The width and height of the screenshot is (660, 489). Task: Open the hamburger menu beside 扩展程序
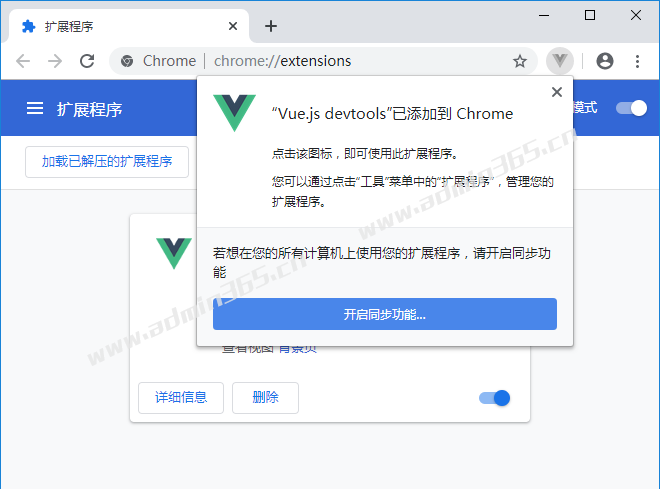pyautogui.click(x=35, y=108)
